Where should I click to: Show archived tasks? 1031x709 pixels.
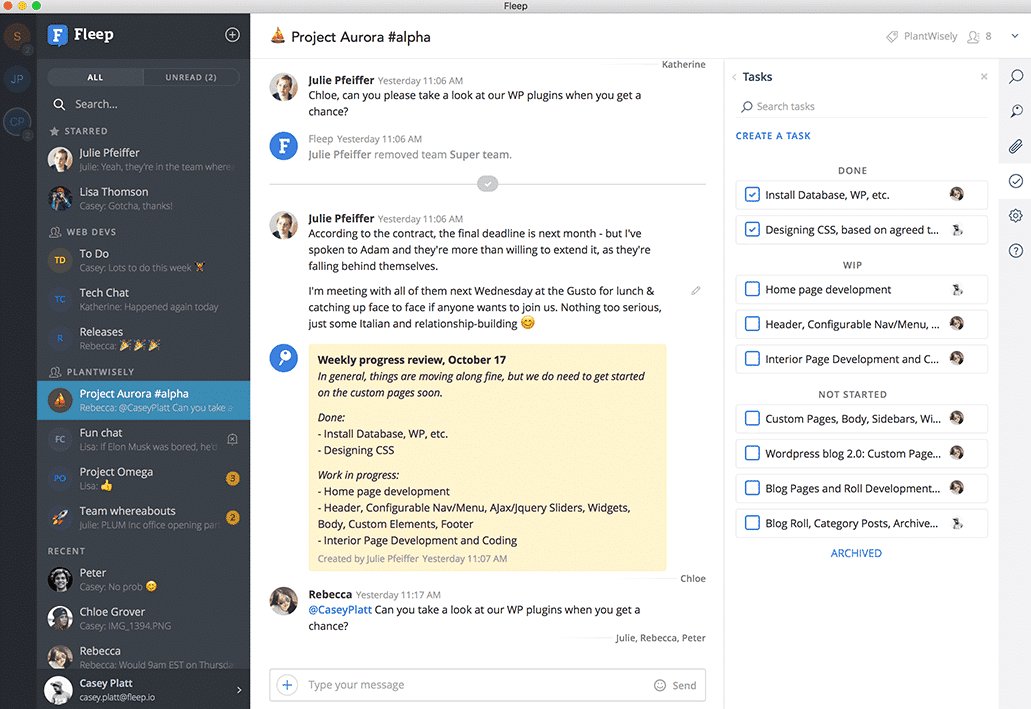click(x=856, y=552)
